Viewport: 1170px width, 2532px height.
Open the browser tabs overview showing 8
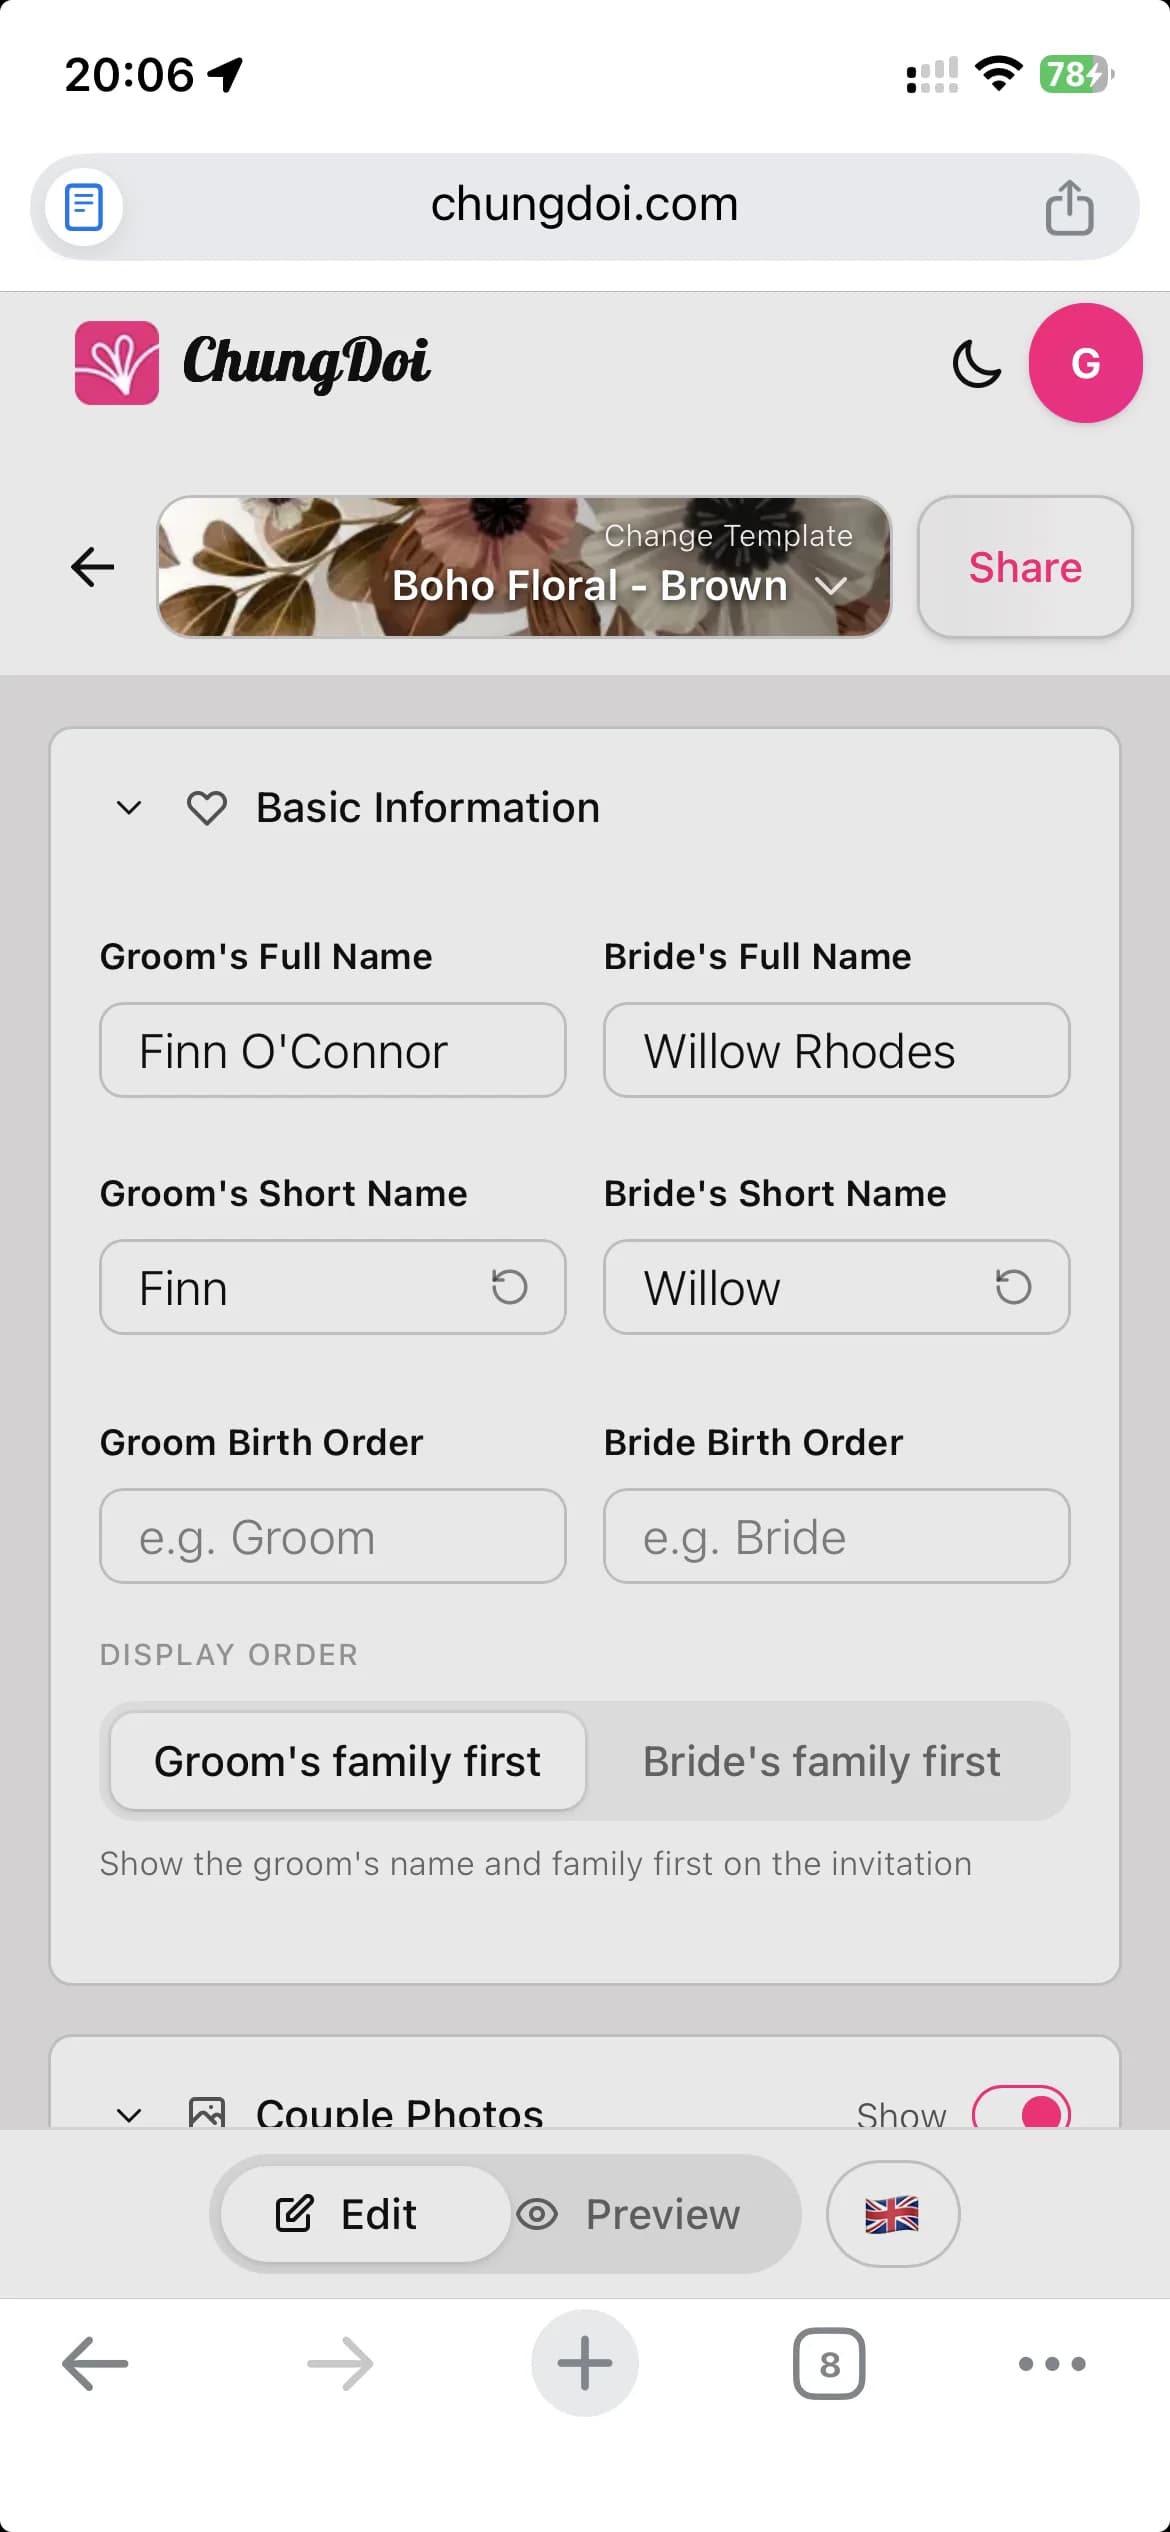829,2364
